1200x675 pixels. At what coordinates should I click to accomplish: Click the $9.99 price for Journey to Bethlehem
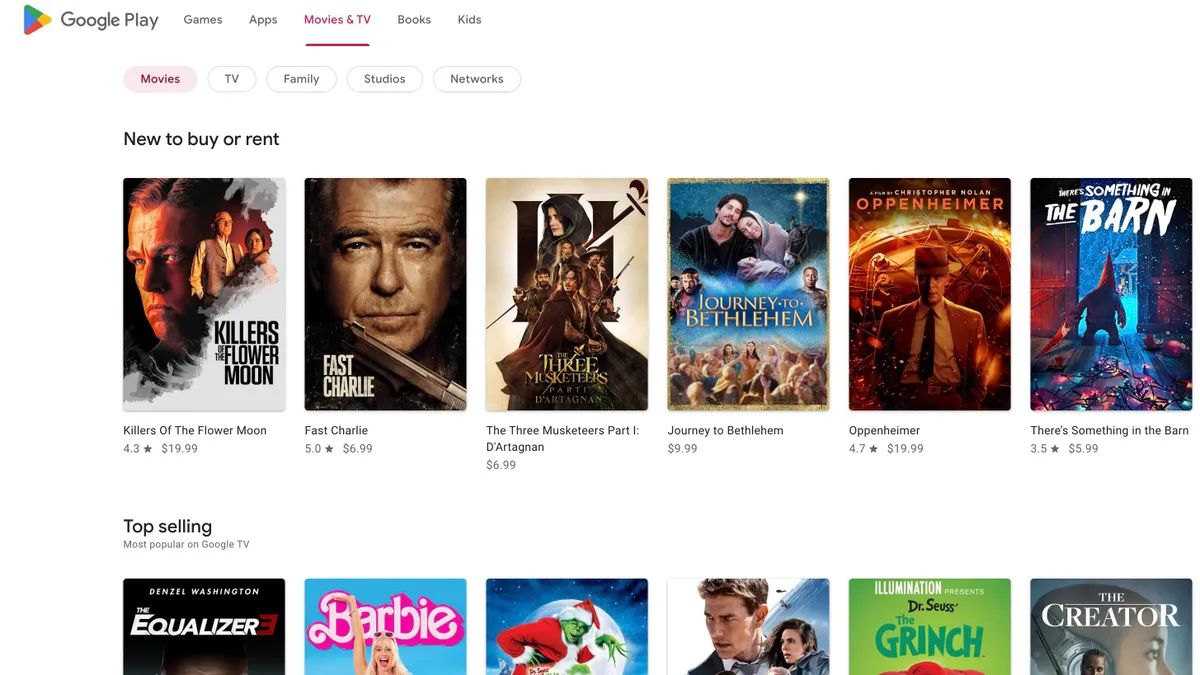point(683,449)
